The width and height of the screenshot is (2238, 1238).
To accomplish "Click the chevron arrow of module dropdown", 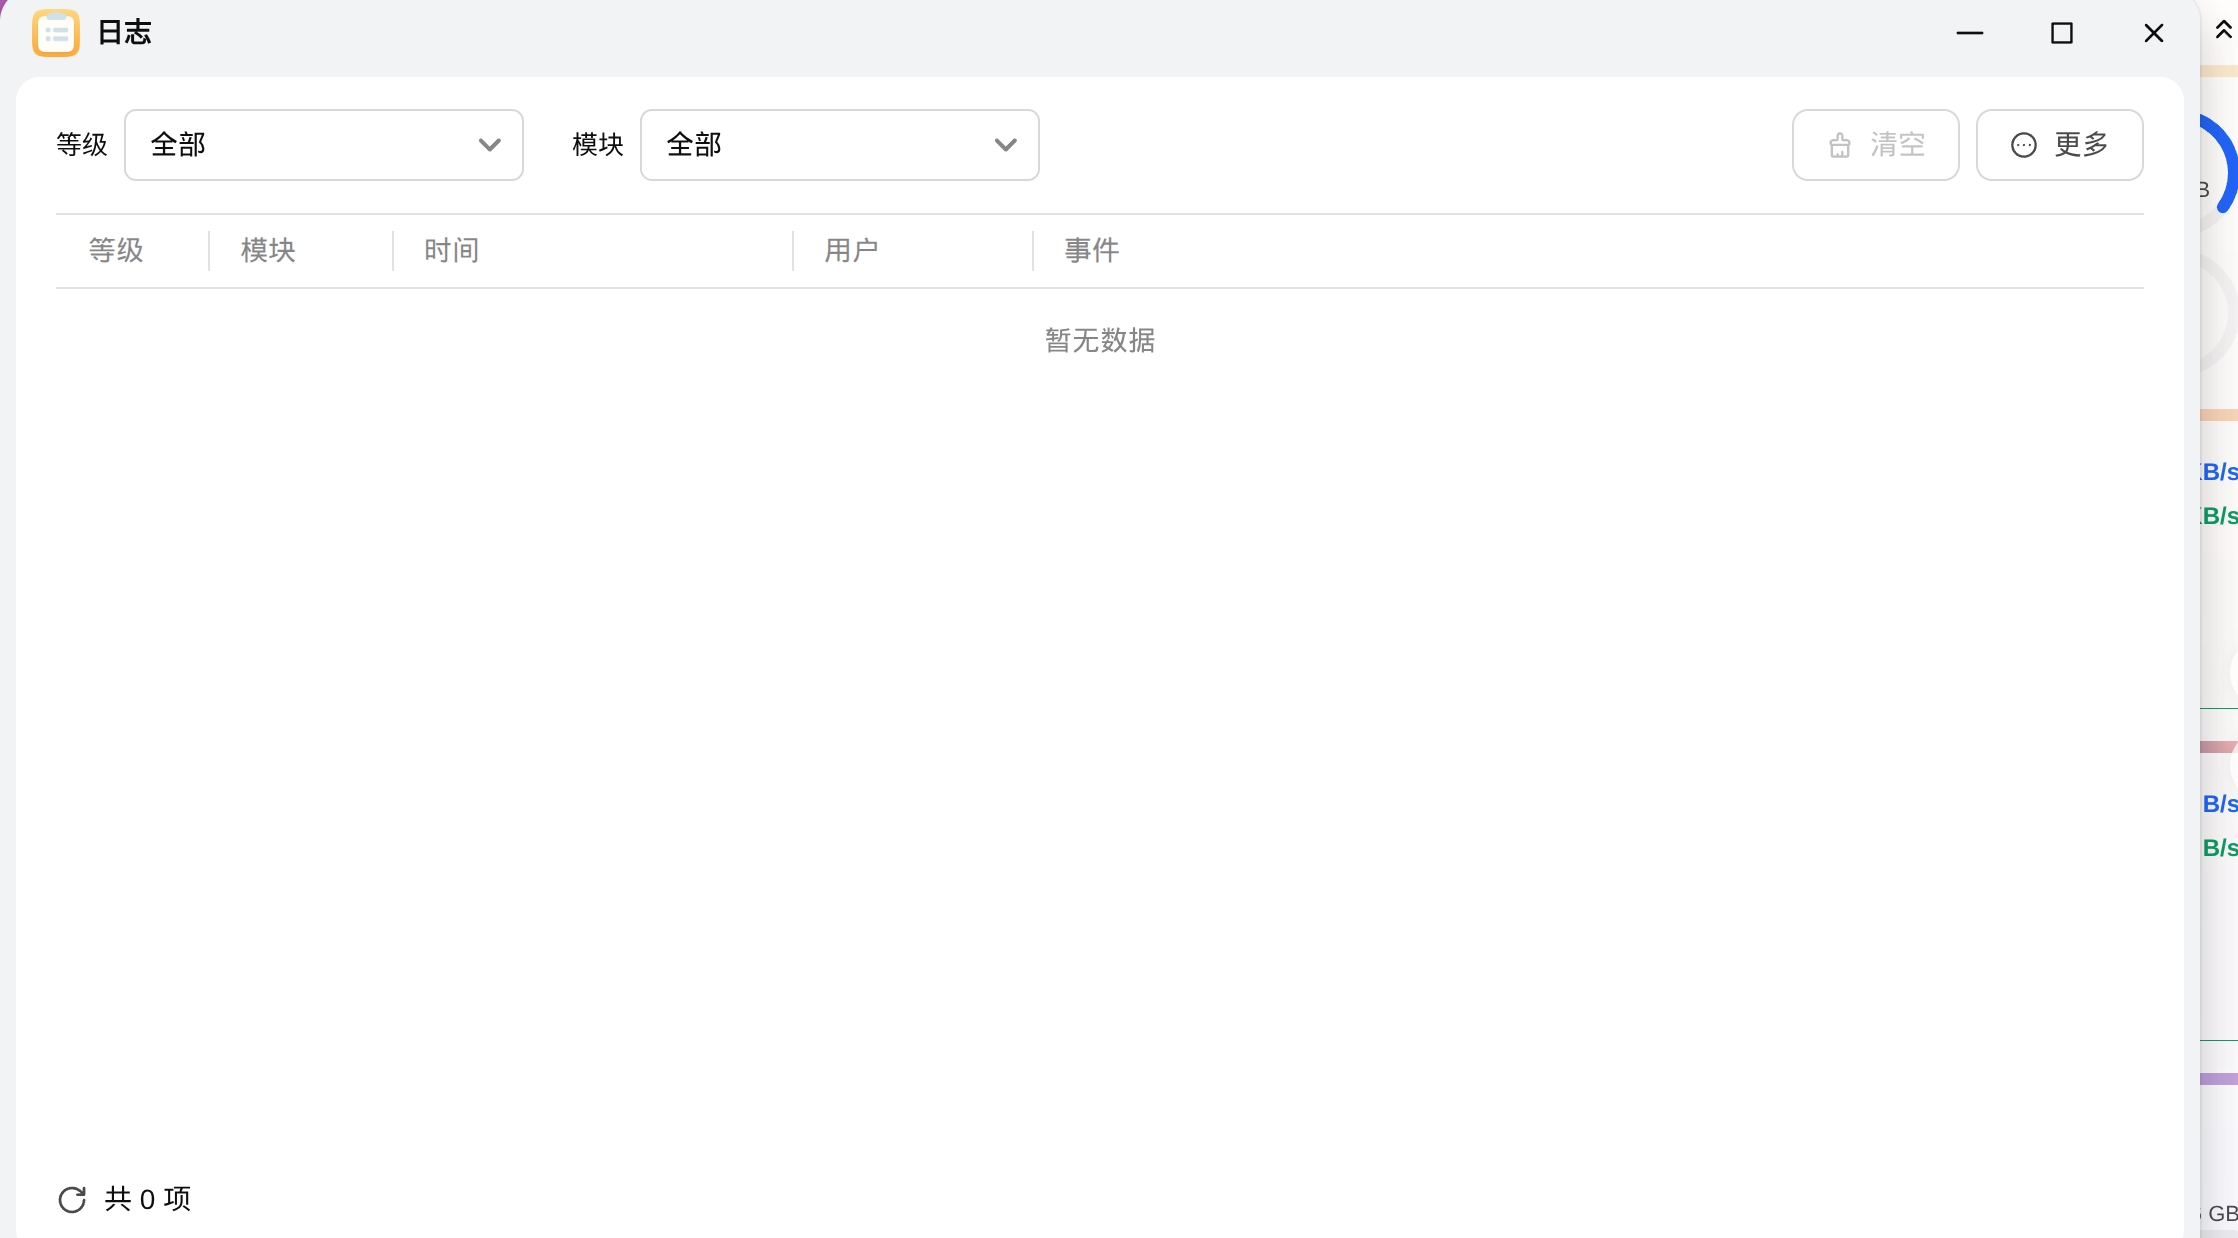I will click(x=1005, y=145).
